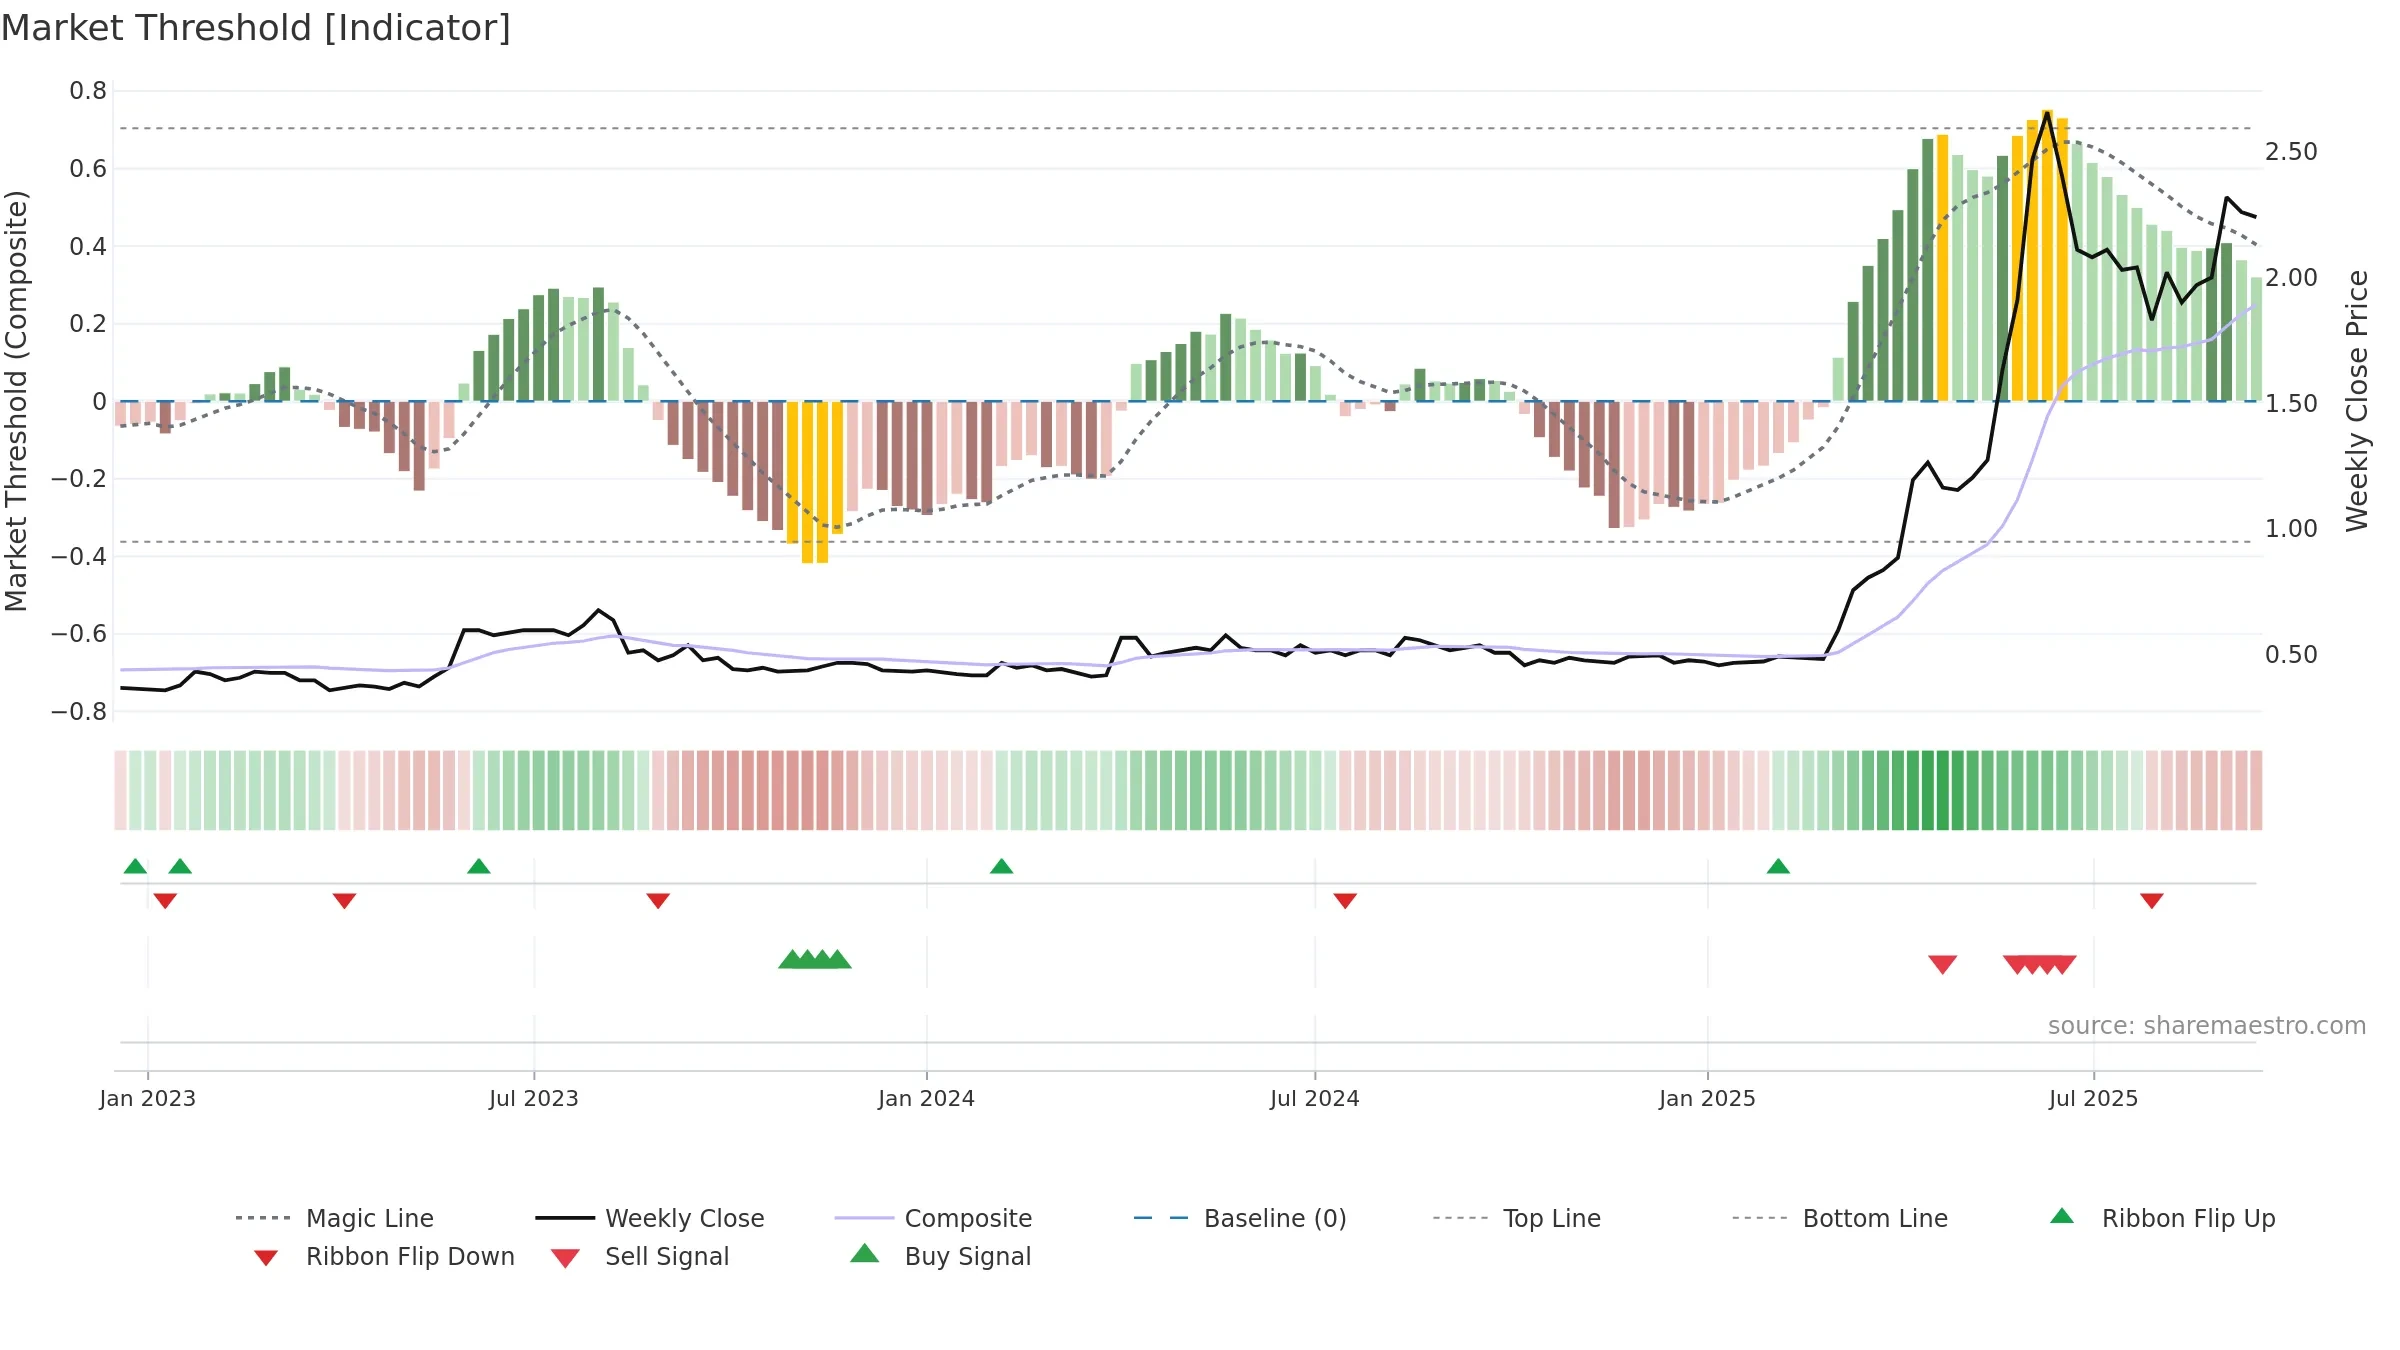Click the 1.50 right axis tick label
2400x1350 pixels.
2291,404
